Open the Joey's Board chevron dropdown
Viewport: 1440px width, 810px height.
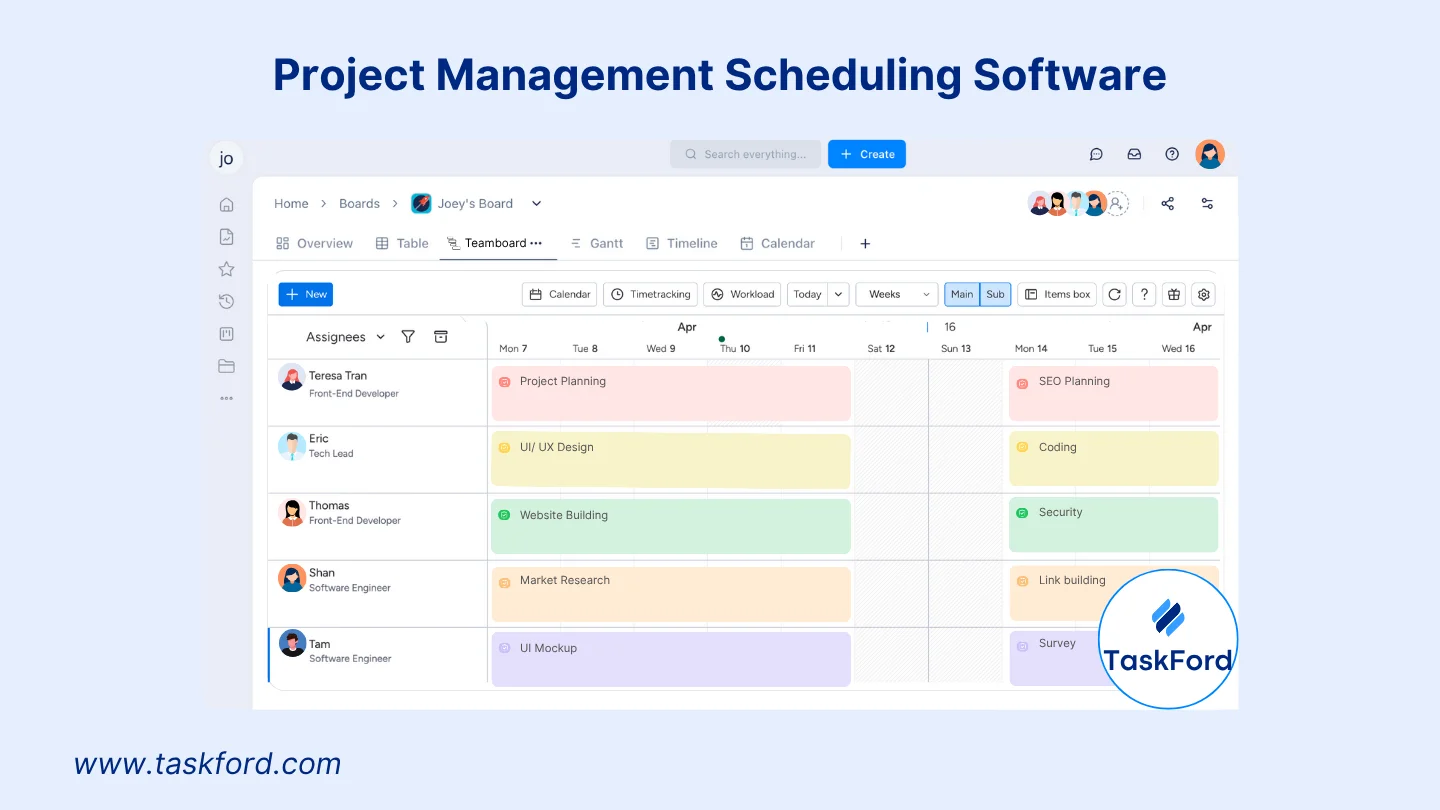536,204
